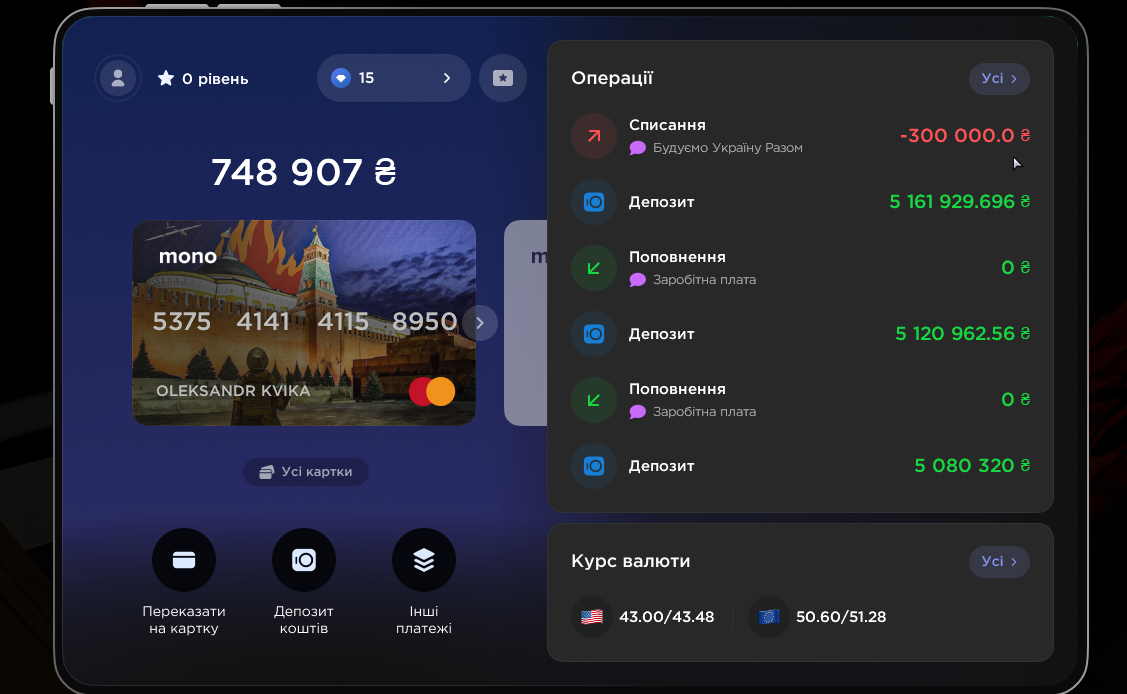This screenshot has height=694, width=1127.
Task: Click chevron on Усі in Курс валюти
Action: tap(1014, 562)
